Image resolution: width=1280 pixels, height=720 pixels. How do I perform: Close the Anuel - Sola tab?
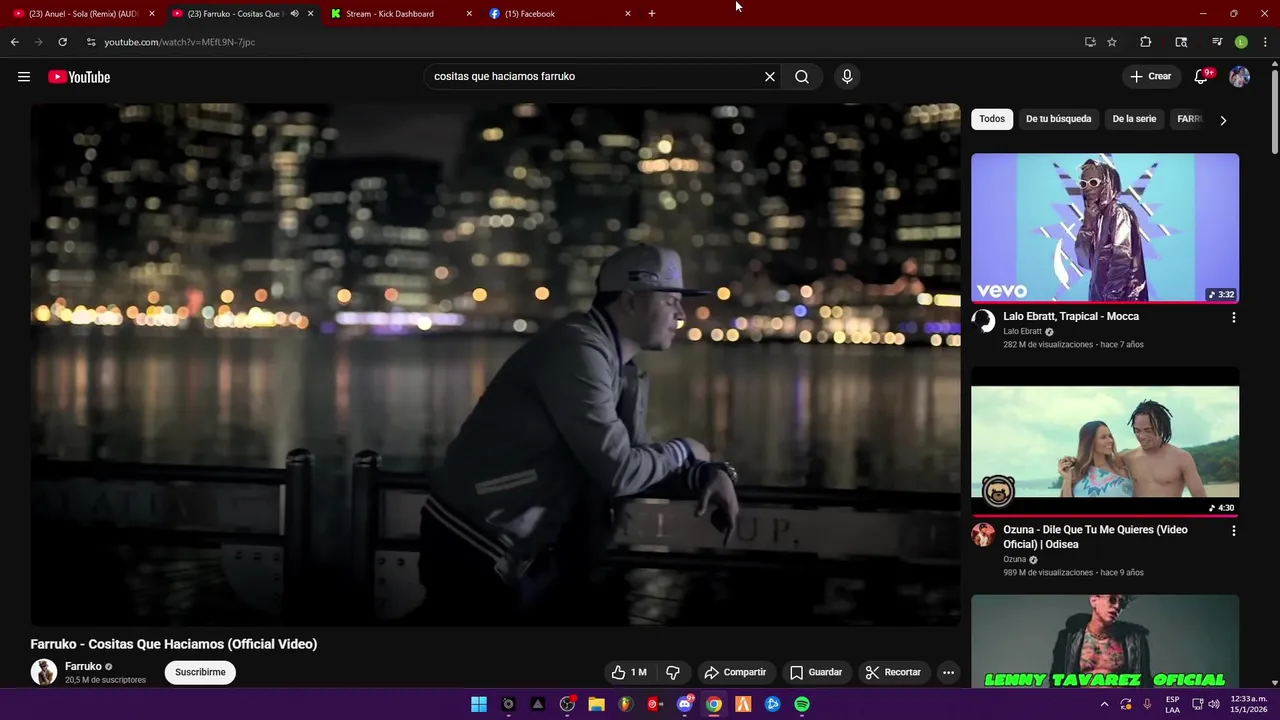pos(152,14)
